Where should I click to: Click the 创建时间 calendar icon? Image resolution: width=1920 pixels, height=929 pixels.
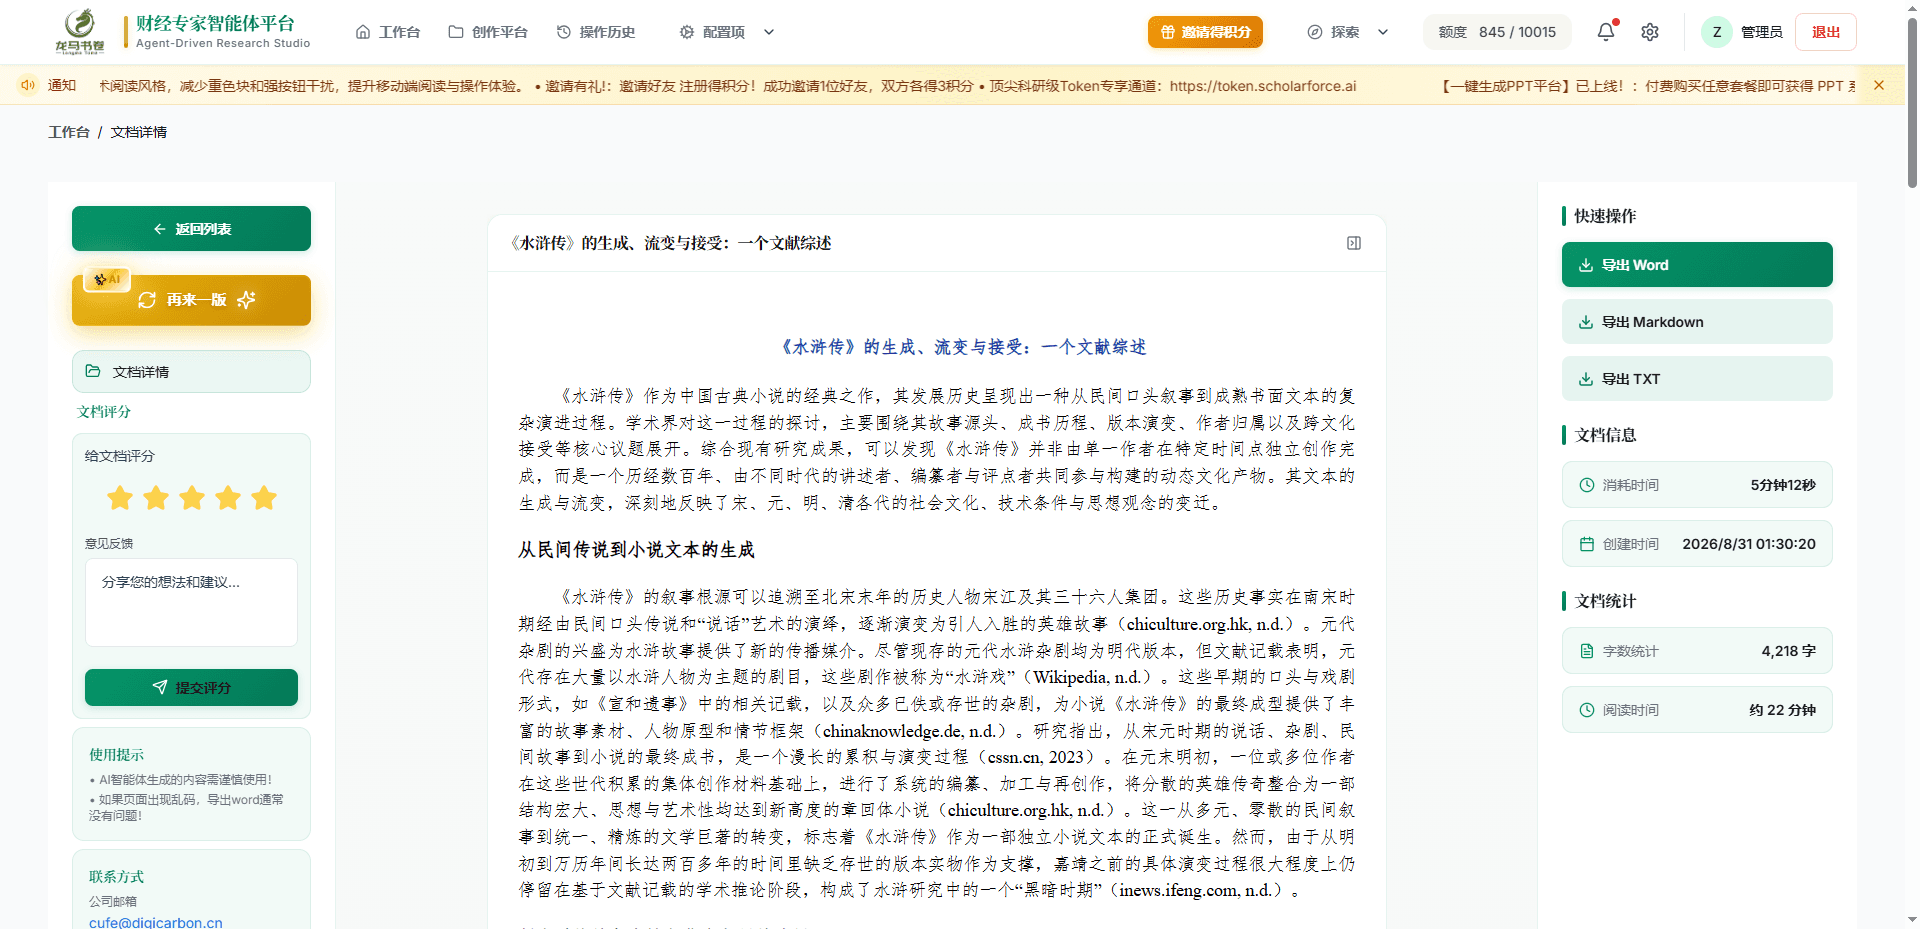click(x=1586, y=544)
